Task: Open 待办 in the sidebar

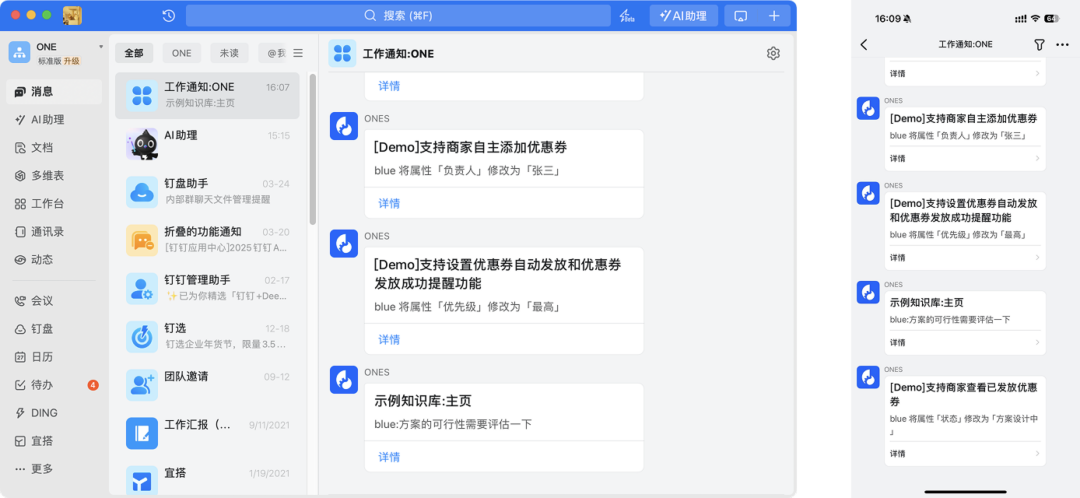Action: coord(54,385)
